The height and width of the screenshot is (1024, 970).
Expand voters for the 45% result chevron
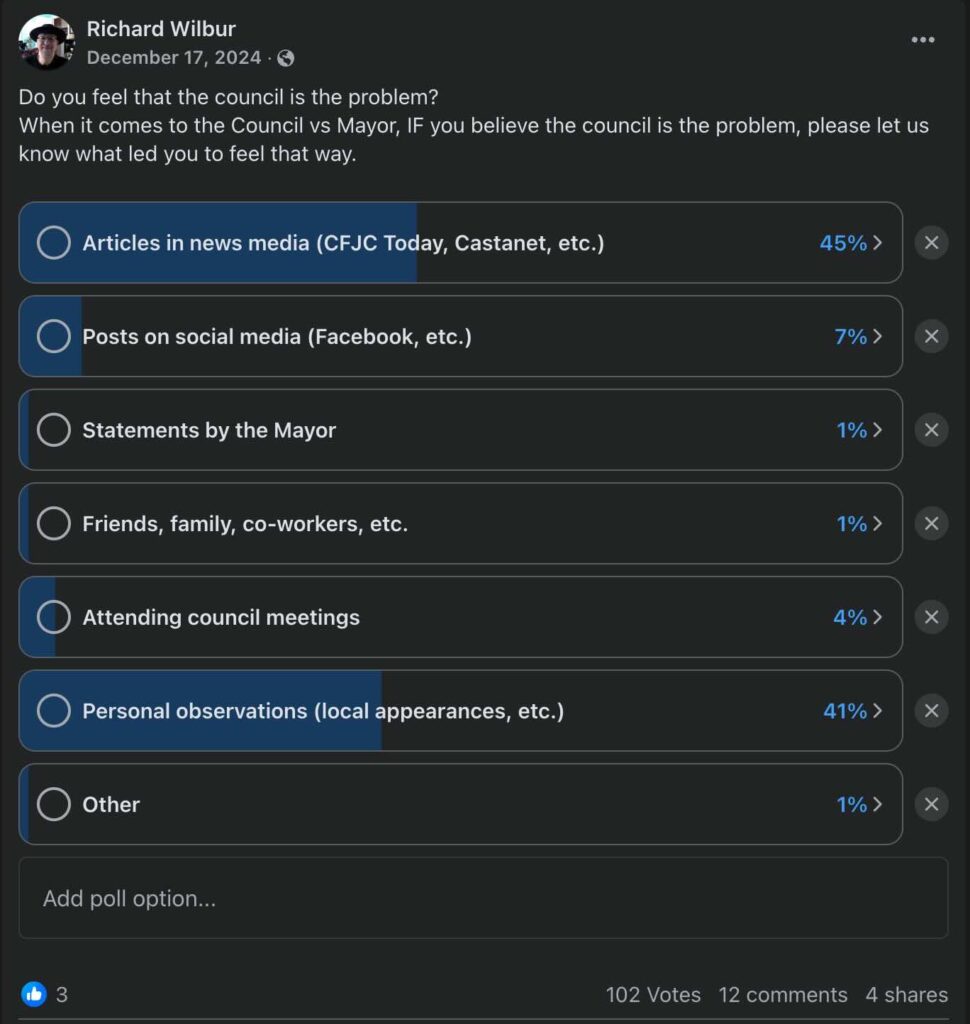coord(877,243)
